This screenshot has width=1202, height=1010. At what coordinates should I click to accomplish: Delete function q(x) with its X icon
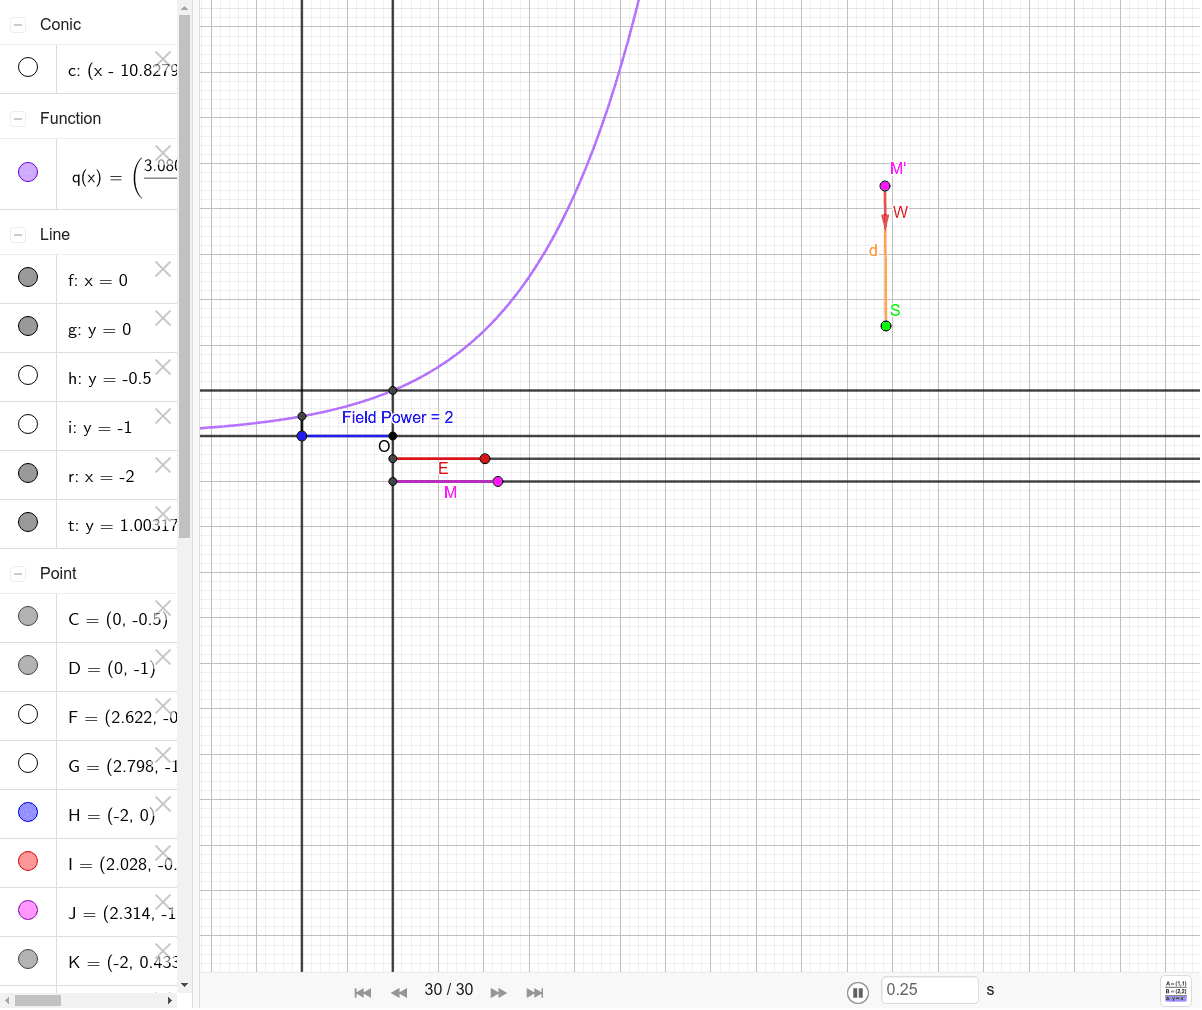[163, 153]
